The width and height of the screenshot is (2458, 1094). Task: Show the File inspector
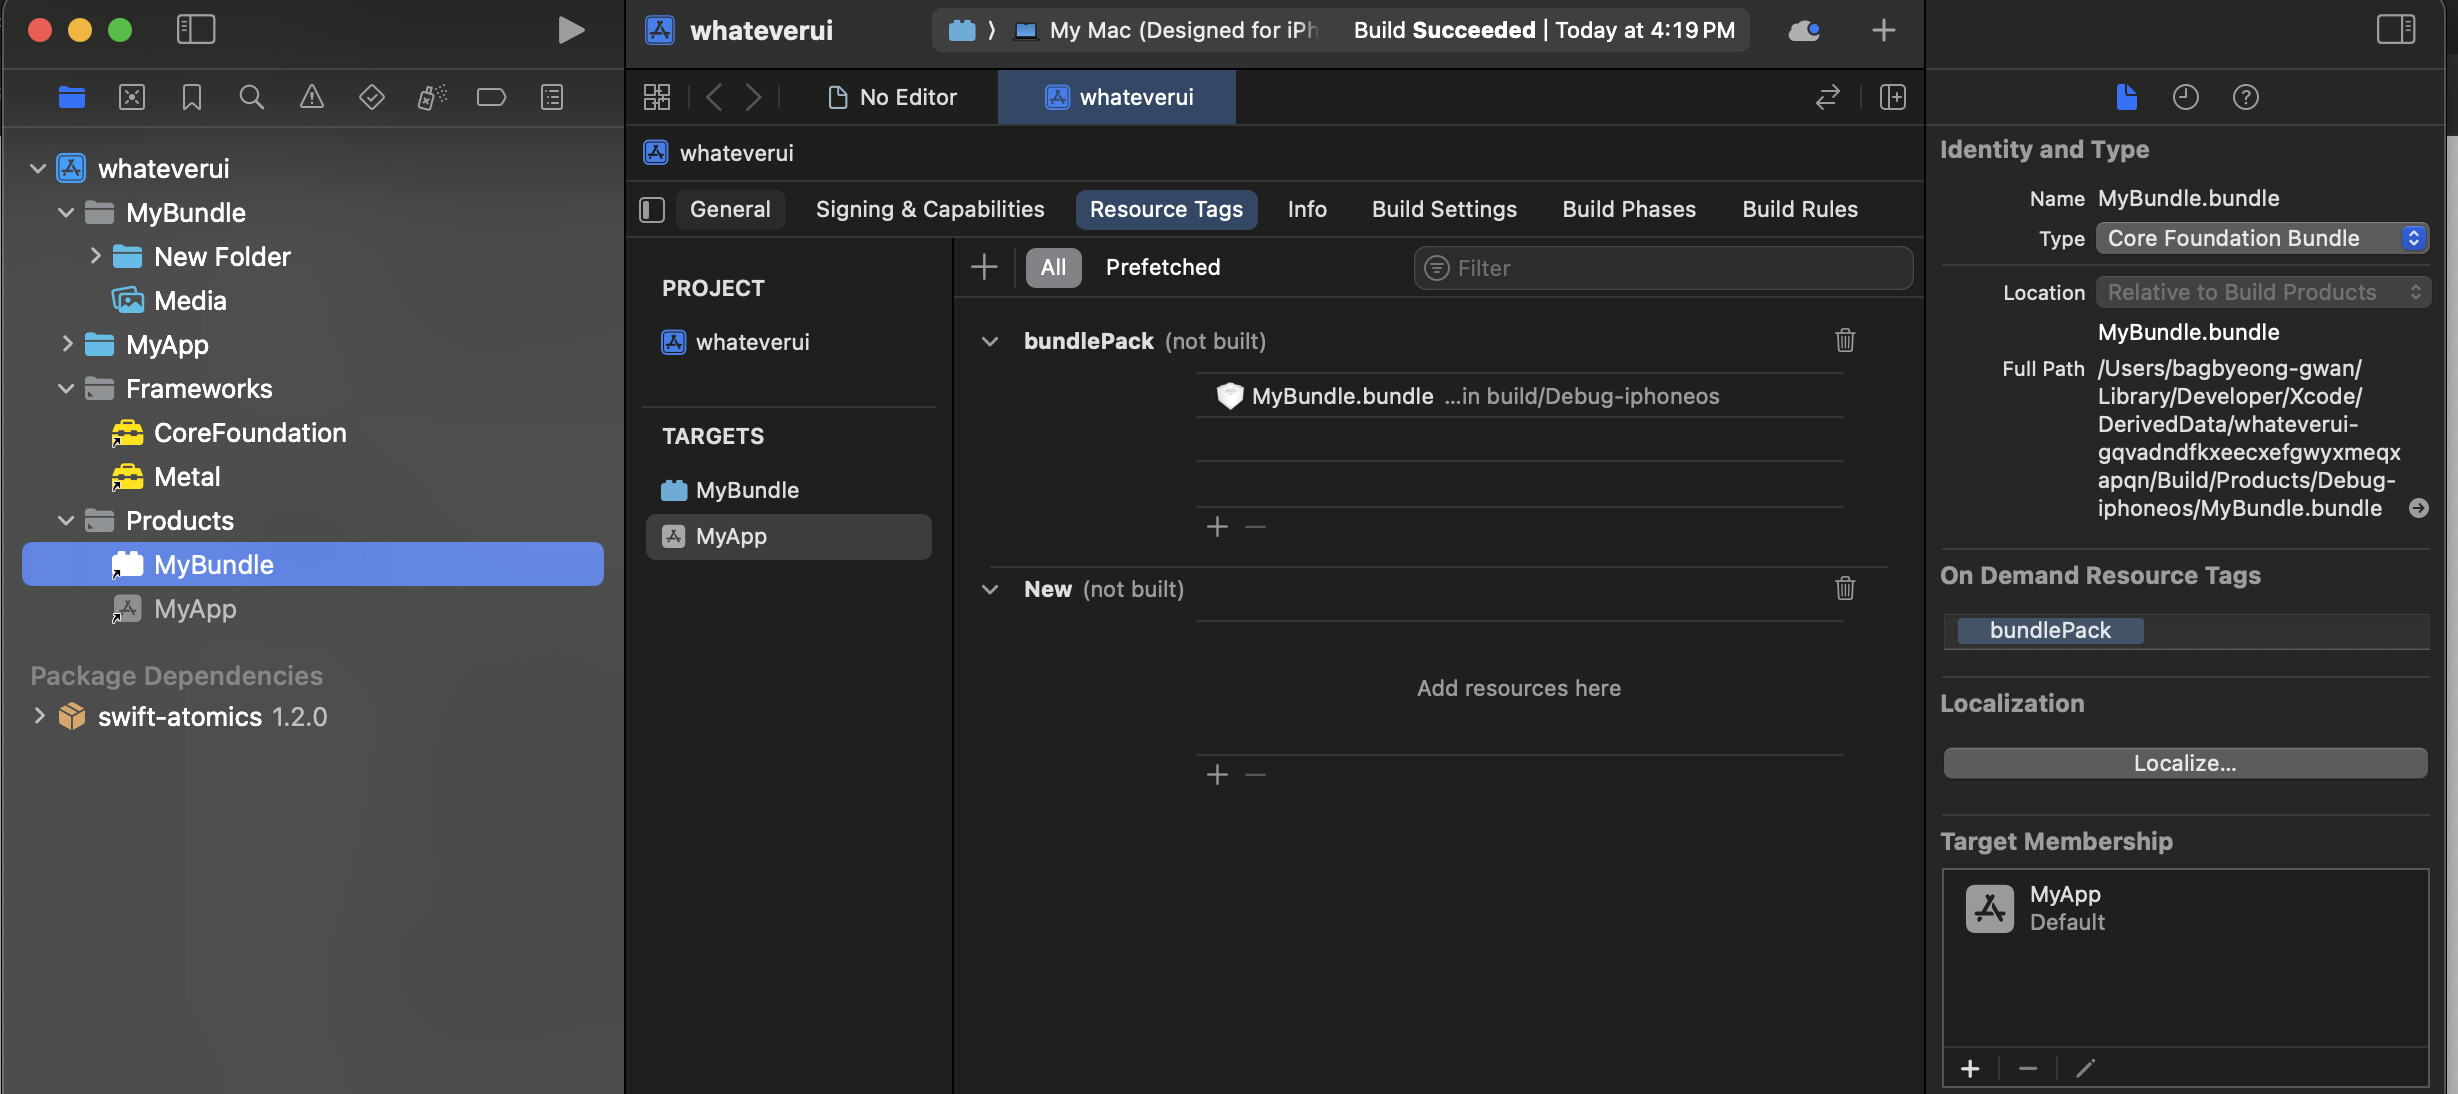[2127, 97]
